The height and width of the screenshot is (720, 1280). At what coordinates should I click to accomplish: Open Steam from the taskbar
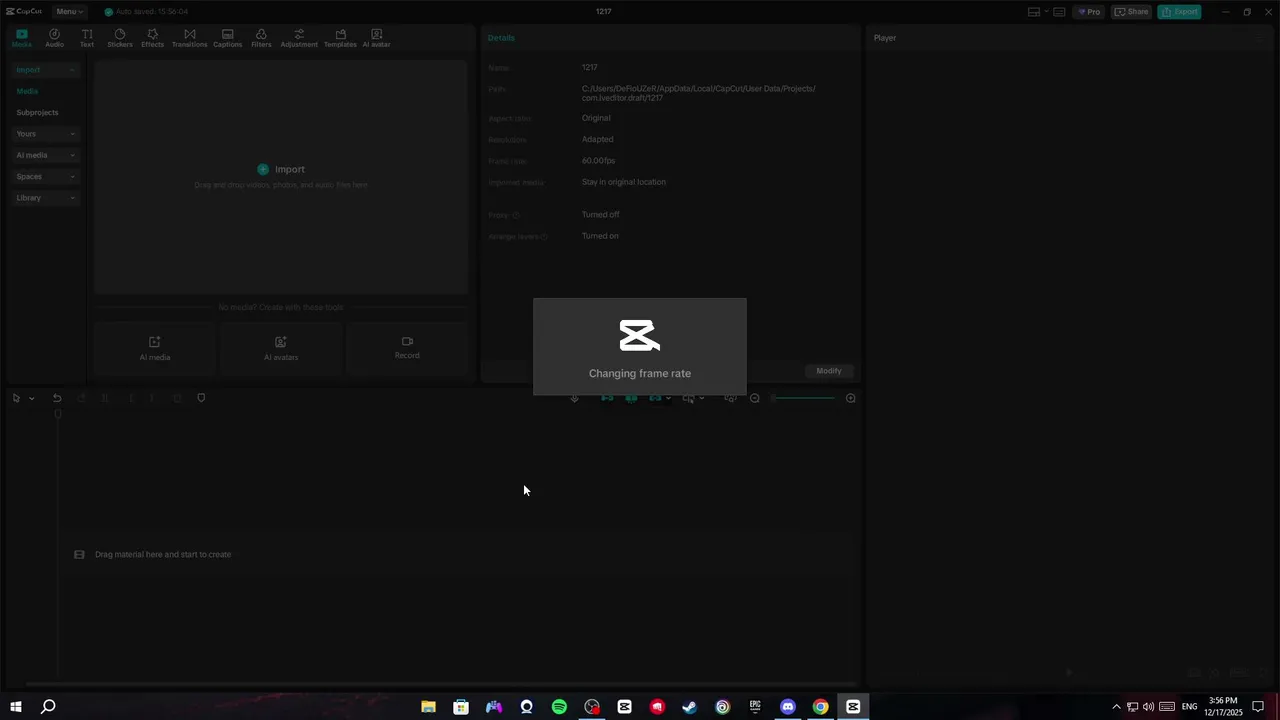(690, 707)
